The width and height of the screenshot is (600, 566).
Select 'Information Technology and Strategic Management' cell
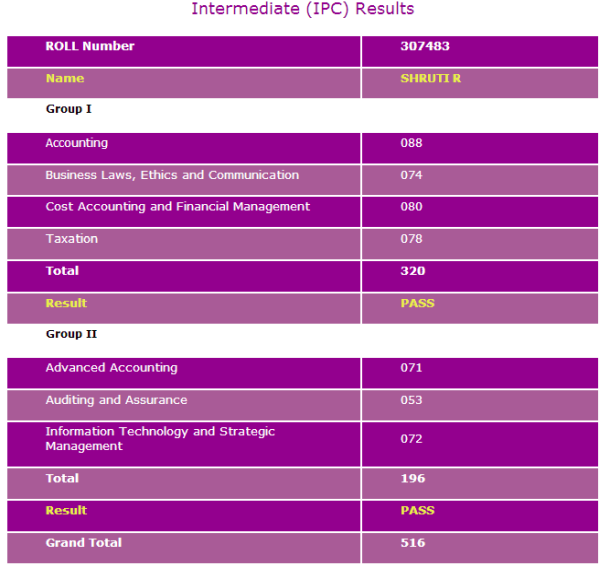pyautogui.click(x=160, y=439)
